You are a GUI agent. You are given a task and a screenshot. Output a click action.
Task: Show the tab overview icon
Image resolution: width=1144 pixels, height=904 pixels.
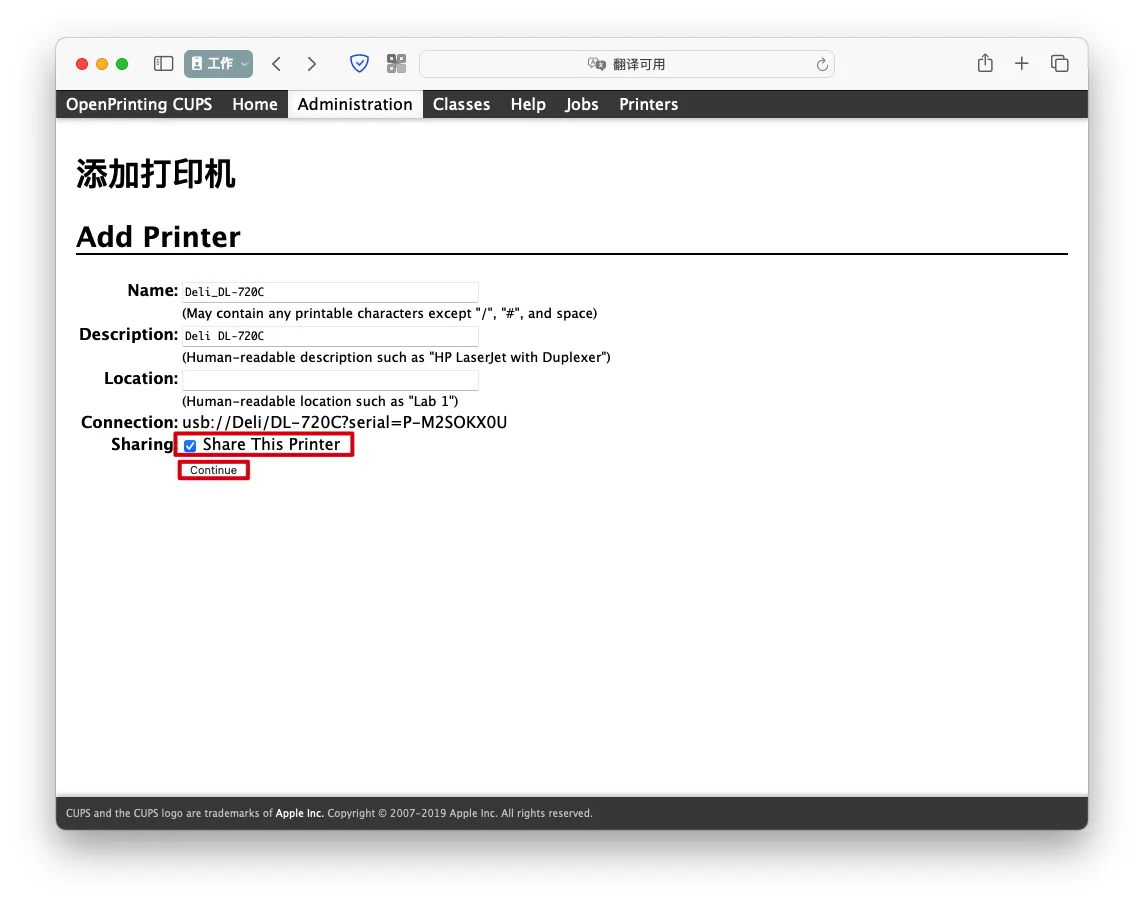click(x=1060, y=64)
